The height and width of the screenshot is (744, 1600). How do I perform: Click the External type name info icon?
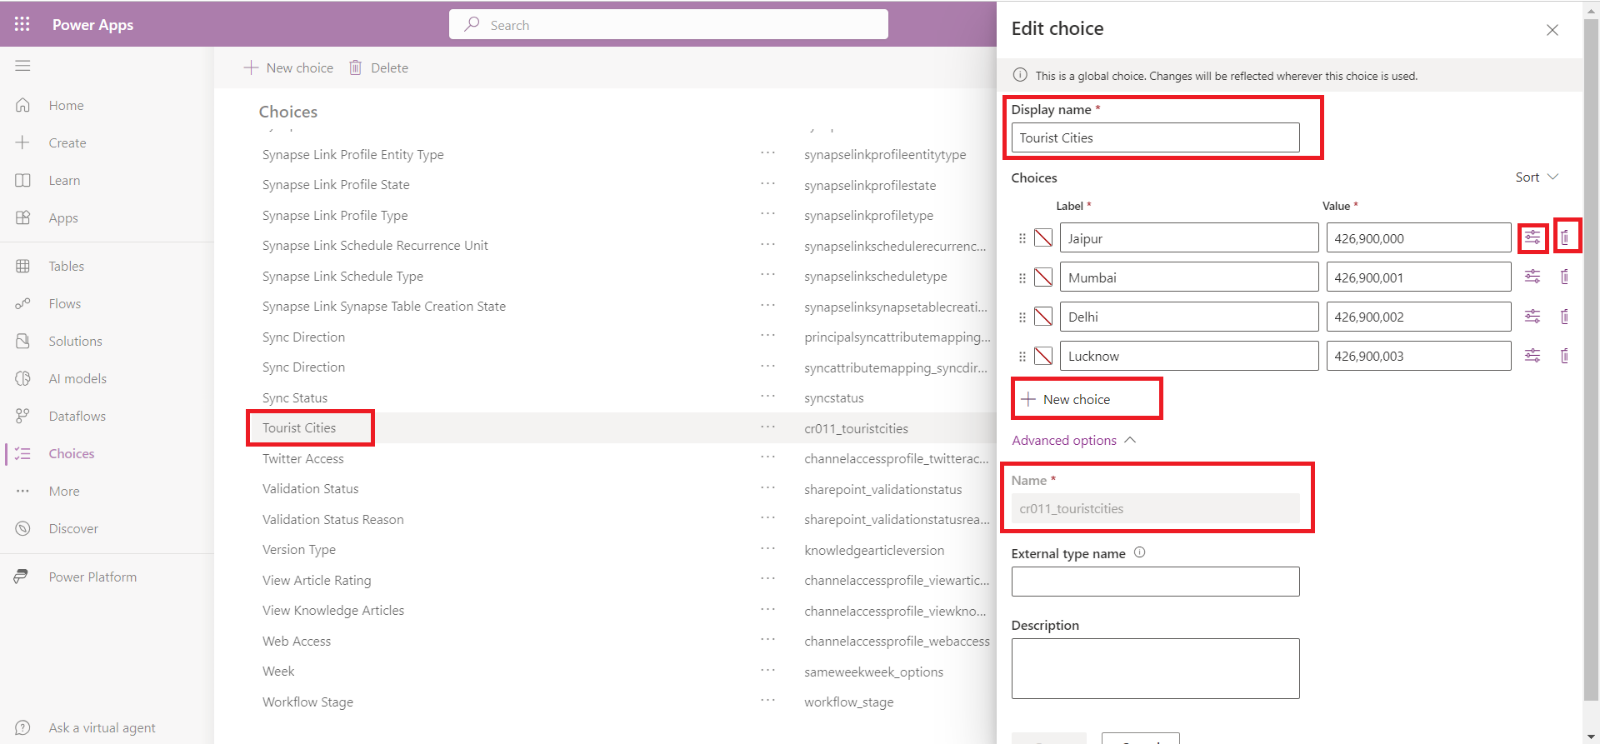[1139, 553]
